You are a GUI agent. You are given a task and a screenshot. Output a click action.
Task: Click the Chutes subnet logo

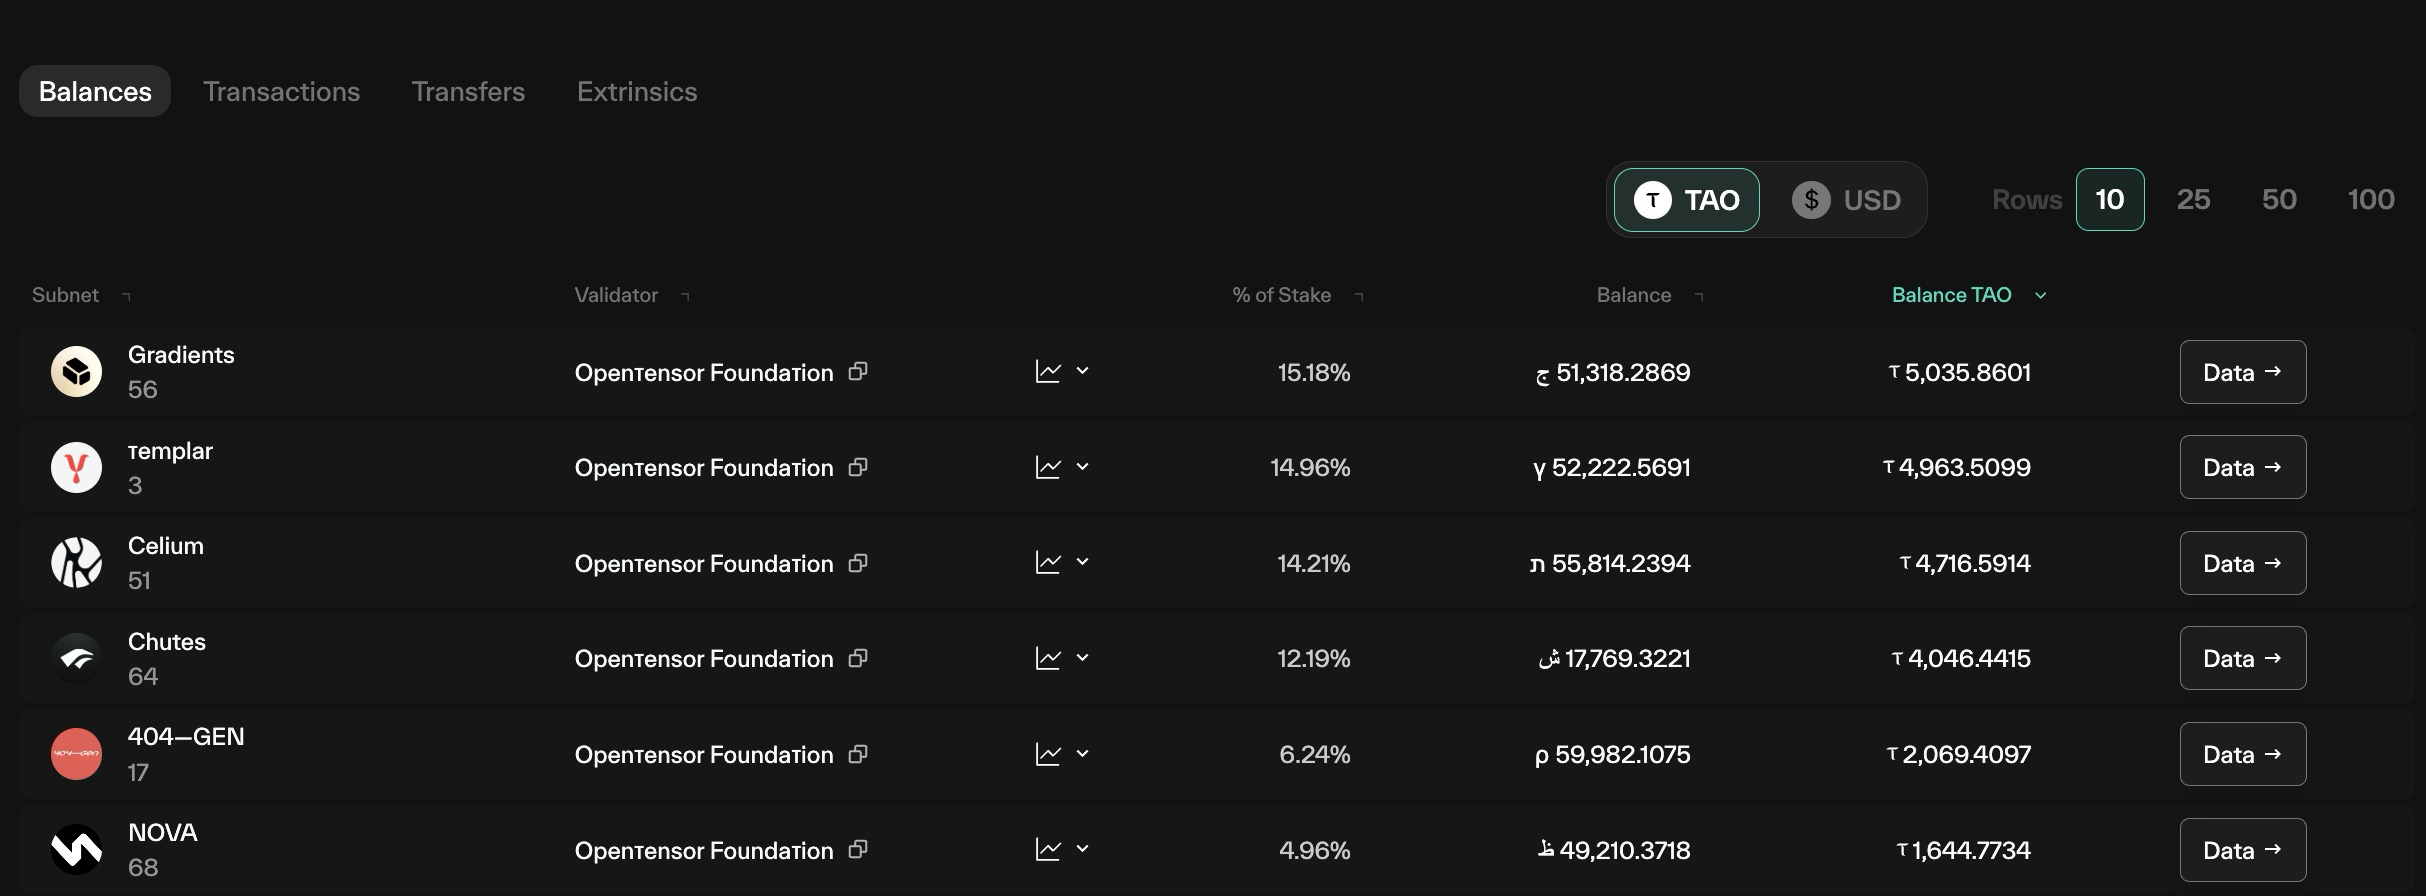(x=76, y=658)
